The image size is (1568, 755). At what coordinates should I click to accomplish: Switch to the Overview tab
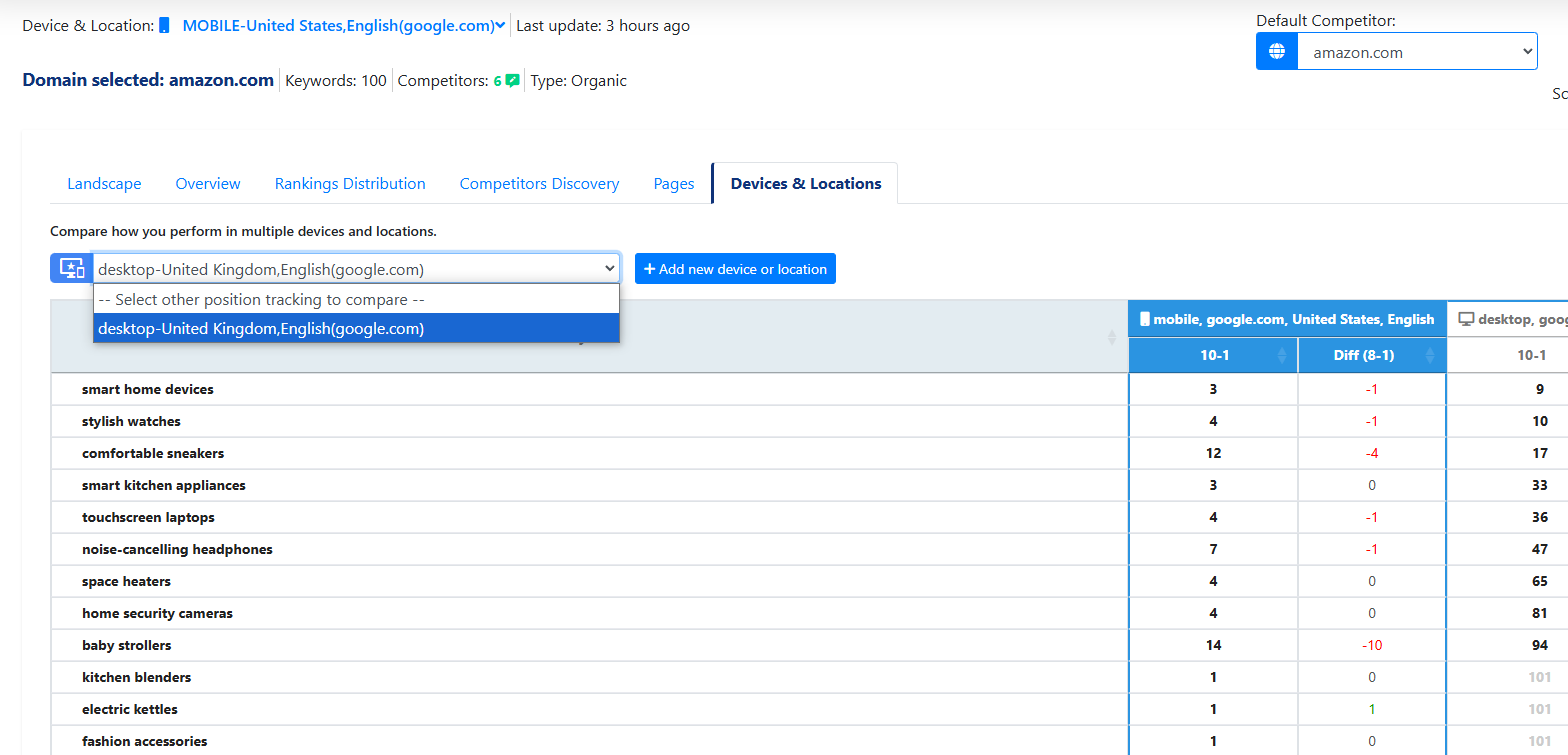(208, 184)
